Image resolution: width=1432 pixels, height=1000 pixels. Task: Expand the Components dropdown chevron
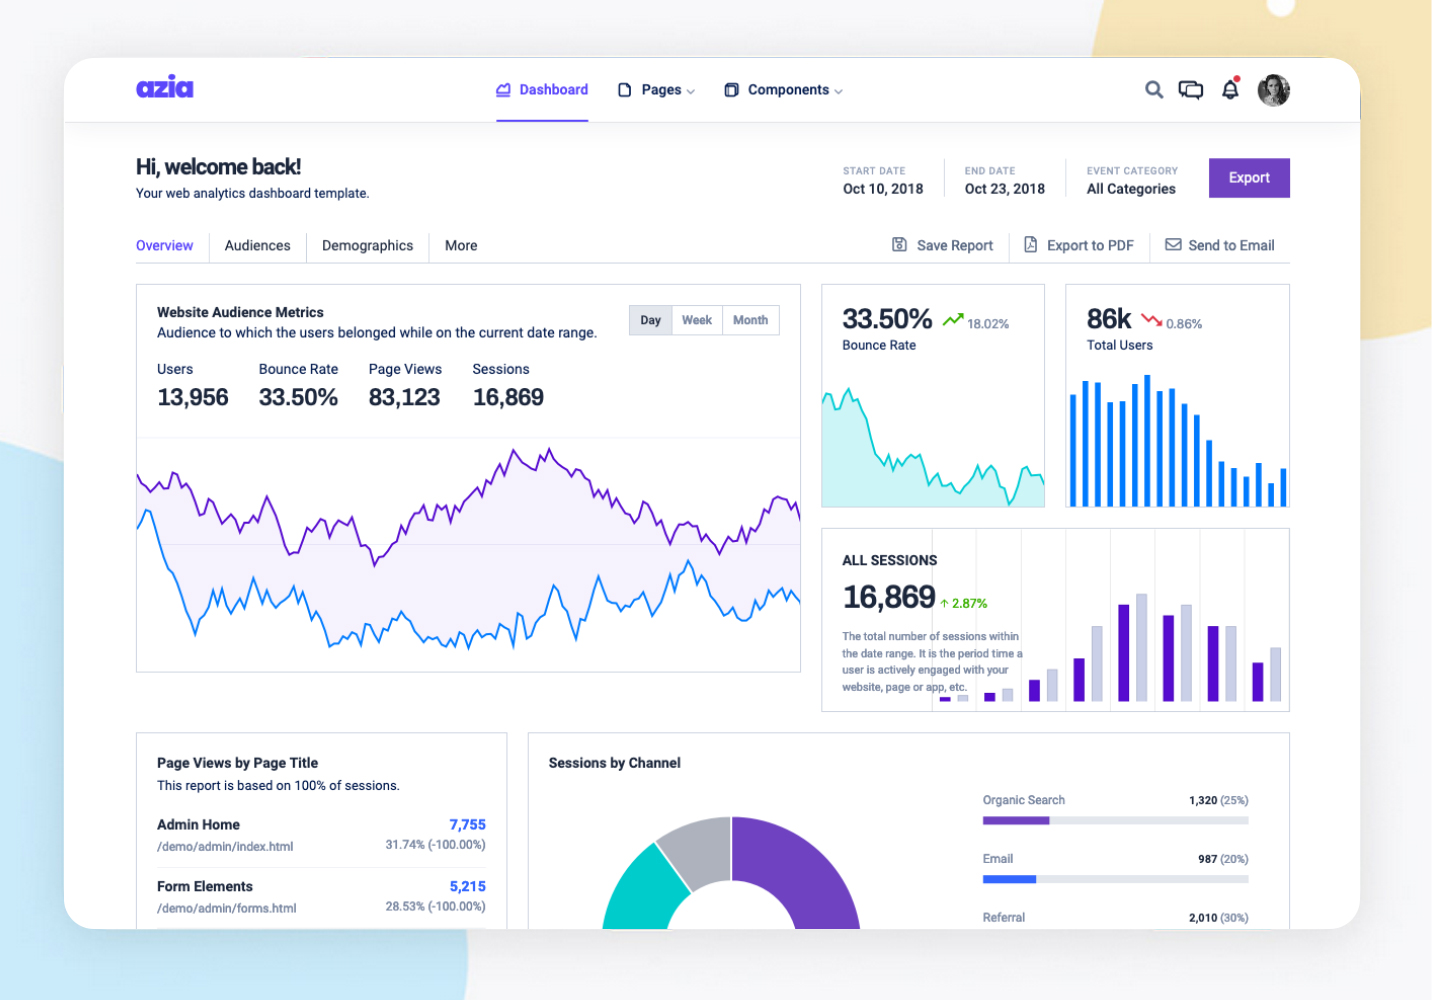coord(839,91)
